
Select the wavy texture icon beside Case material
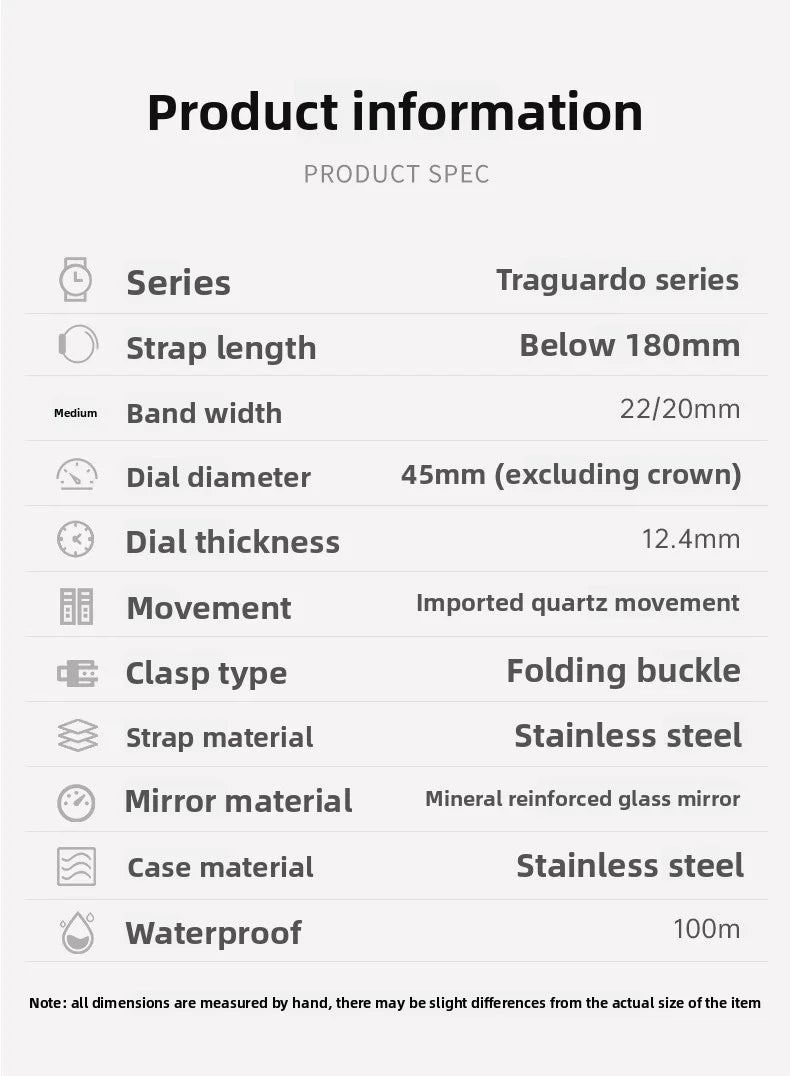tap(76, 866)
